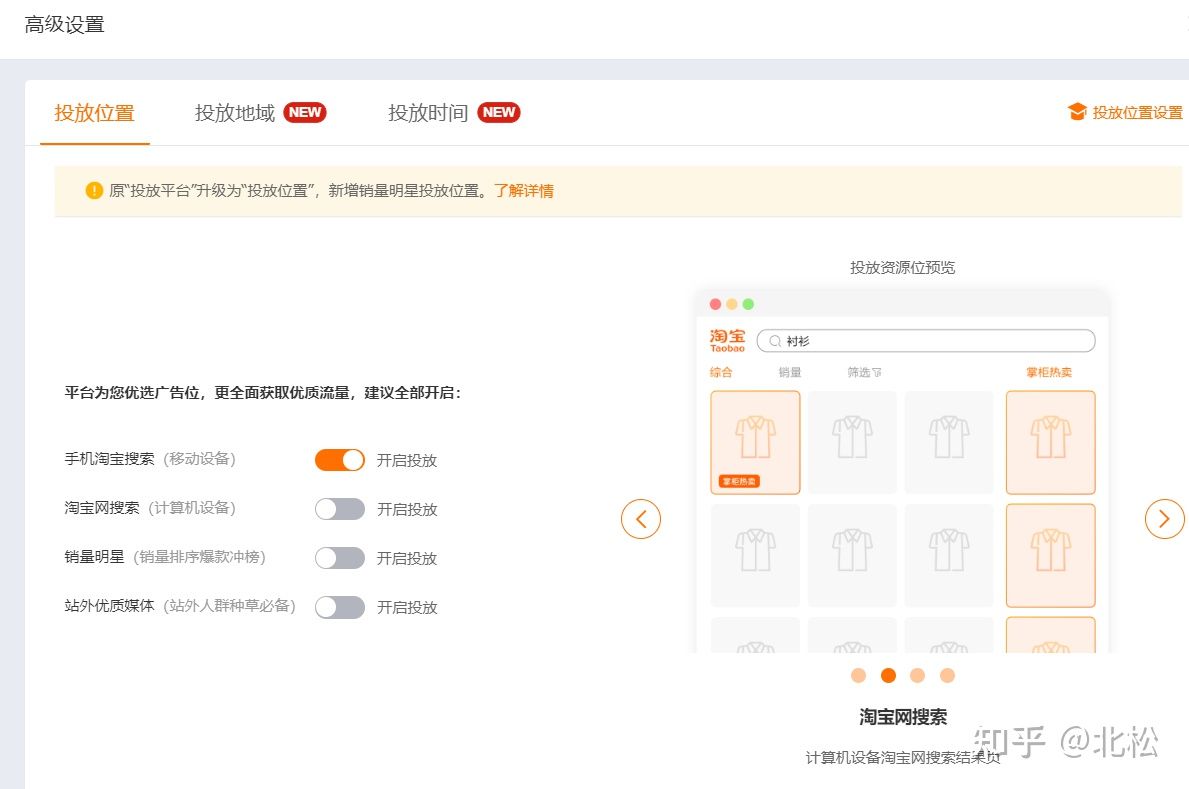Click the green window dot in preview
Screen dimensions: 1189x789
[748, 304]
